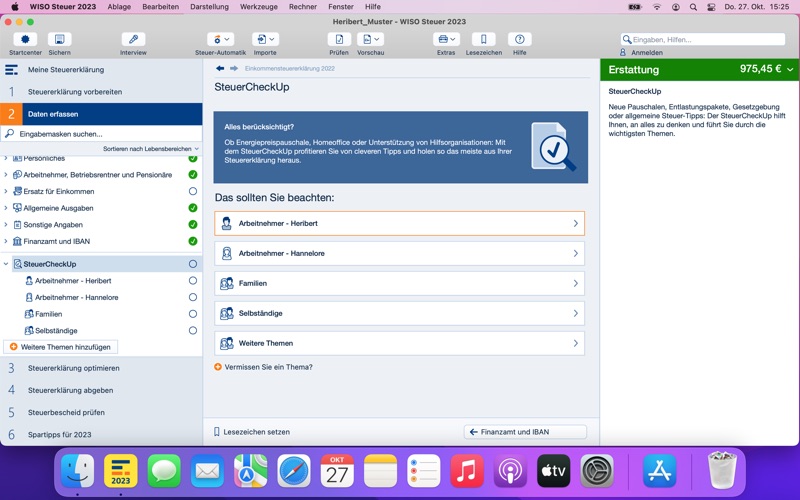Open the Extras toolbar icon
Image resolution: width=800 pixels, height=500 pixels.
[446, 39]
